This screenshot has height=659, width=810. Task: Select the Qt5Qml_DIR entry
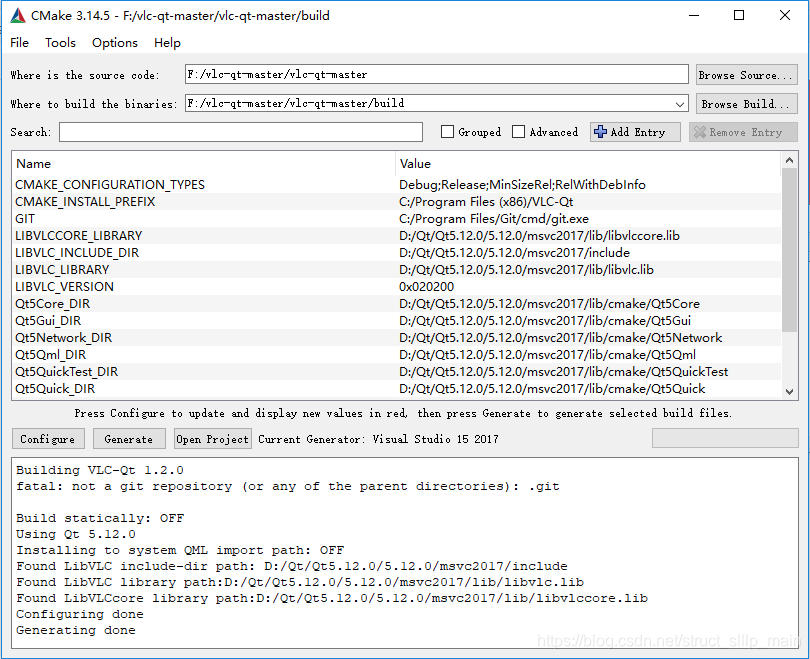coord(51,355)
